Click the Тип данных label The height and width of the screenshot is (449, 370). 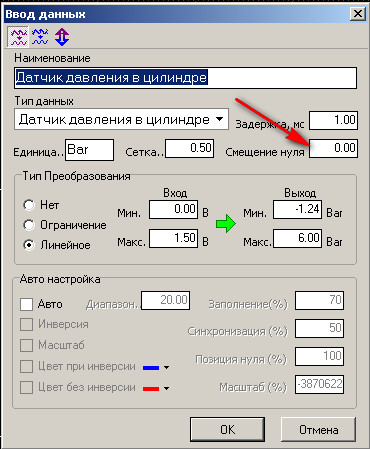(x=44, y=101)
